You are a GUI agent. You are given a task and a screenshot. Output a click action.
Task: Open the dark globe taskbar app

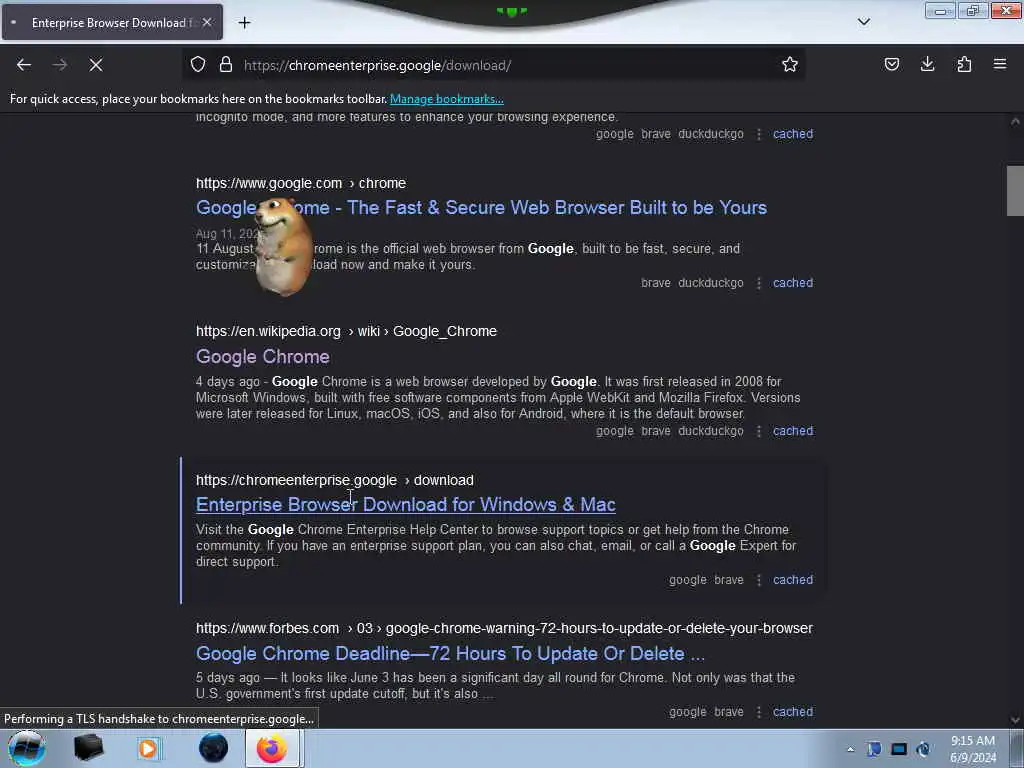point(213,748)
